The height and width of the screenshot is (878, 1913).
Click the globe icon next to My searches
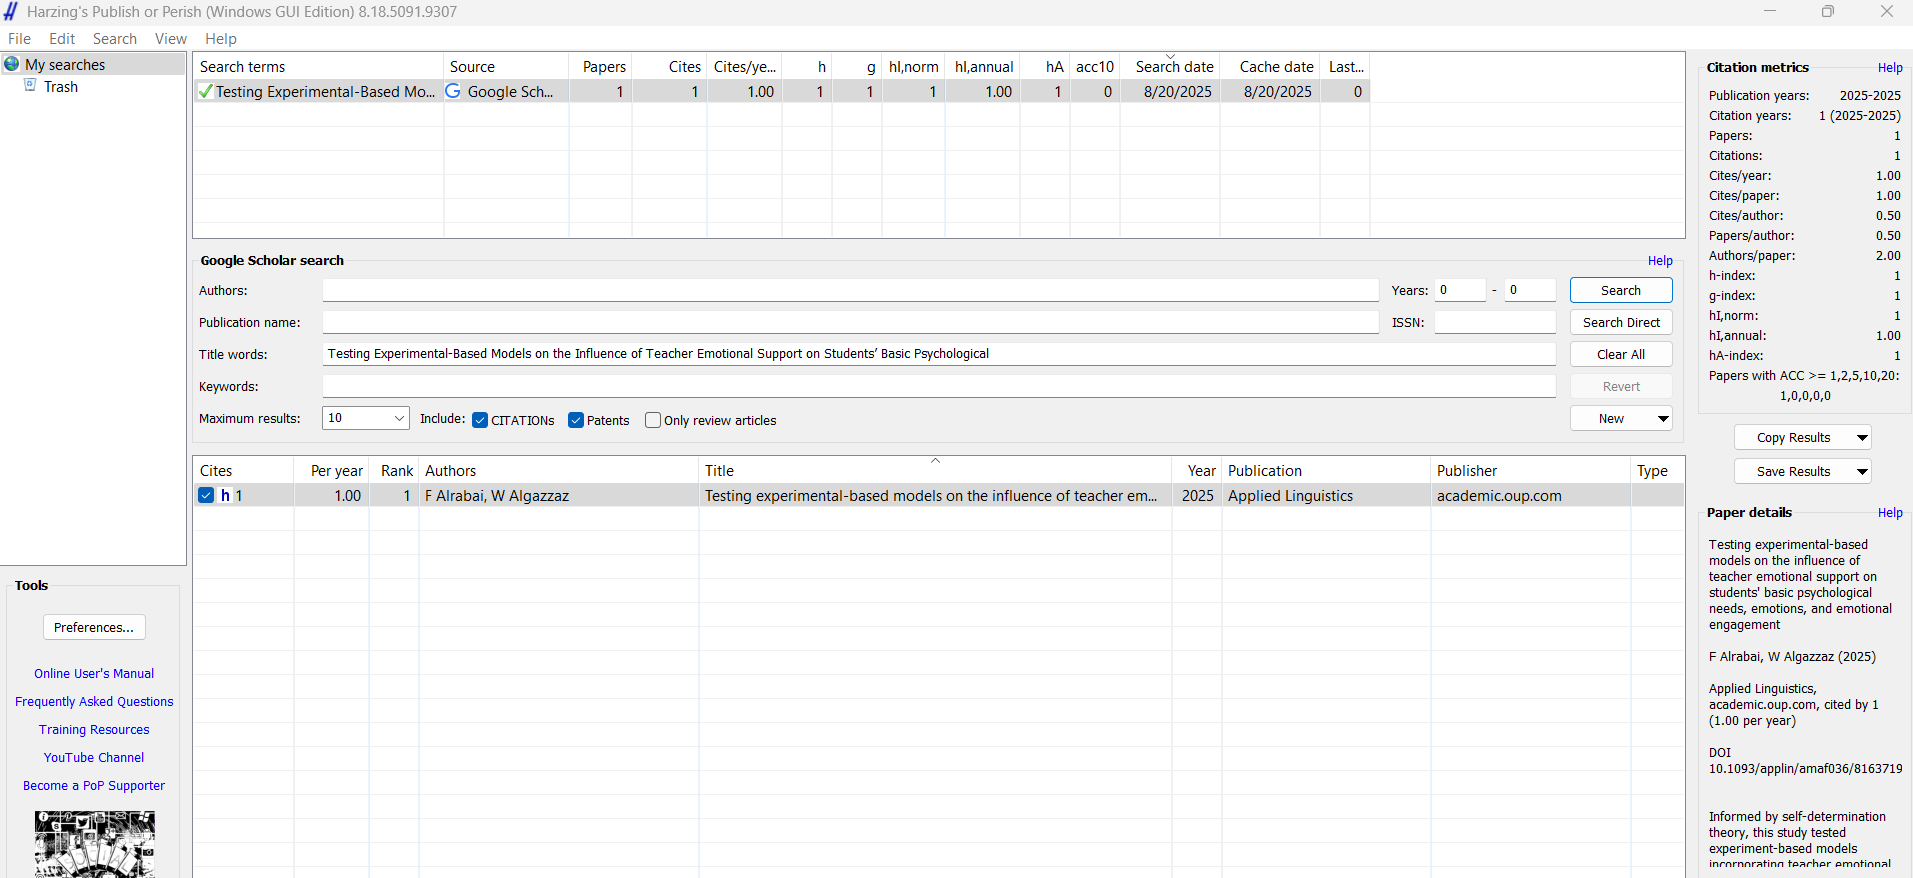pyautogui.click(x=12, y=64)
